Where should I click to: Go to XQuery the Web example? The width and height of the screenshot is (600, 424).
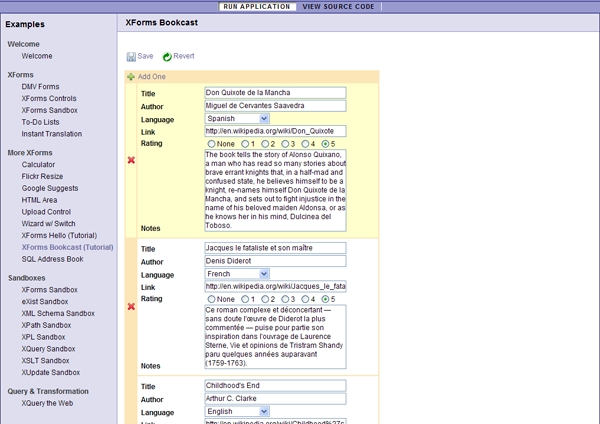pyautogui.click(x=47, y=403)
